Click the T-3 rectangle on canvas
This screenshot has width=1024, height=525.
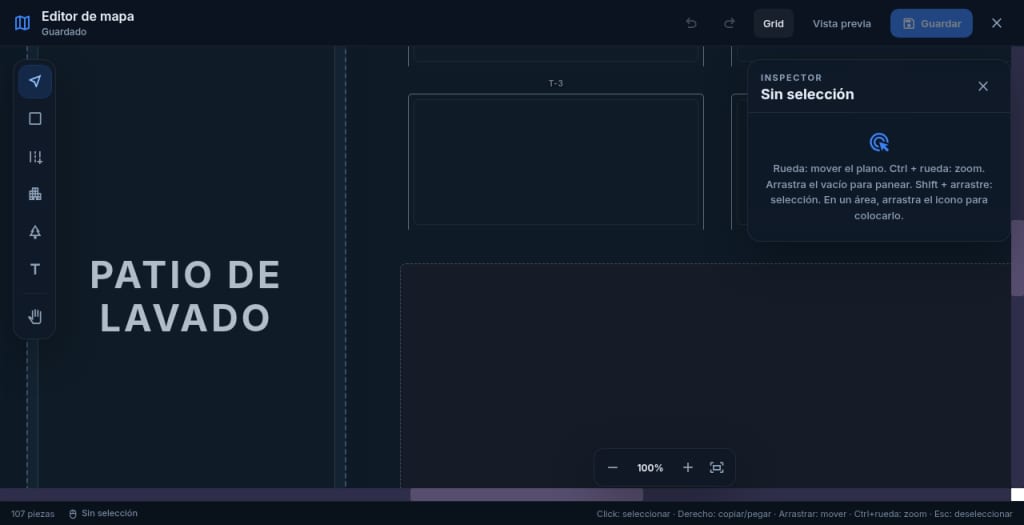[x=556, y=161]
